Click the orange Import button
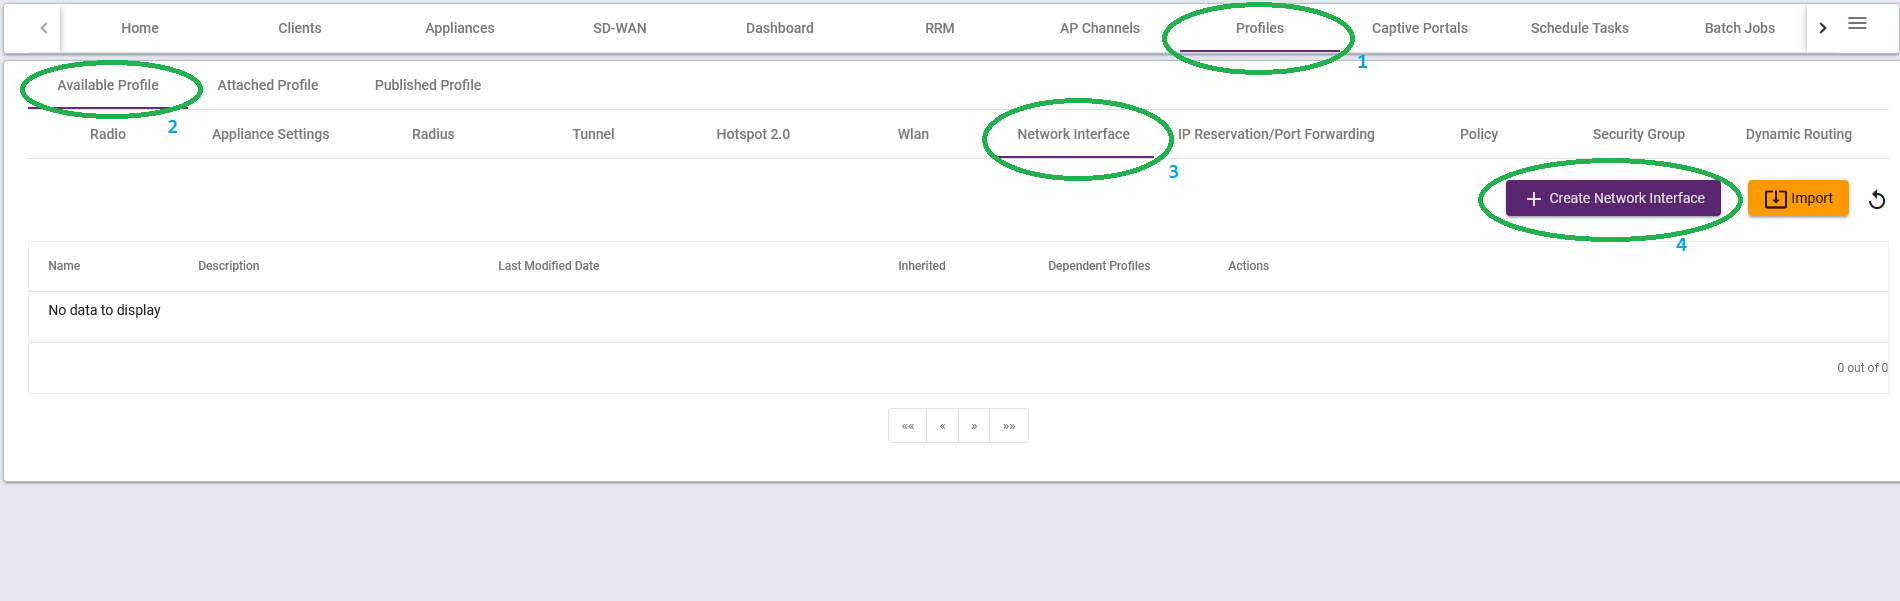This screenshot has height=601, width=1900. (1798, 198)
